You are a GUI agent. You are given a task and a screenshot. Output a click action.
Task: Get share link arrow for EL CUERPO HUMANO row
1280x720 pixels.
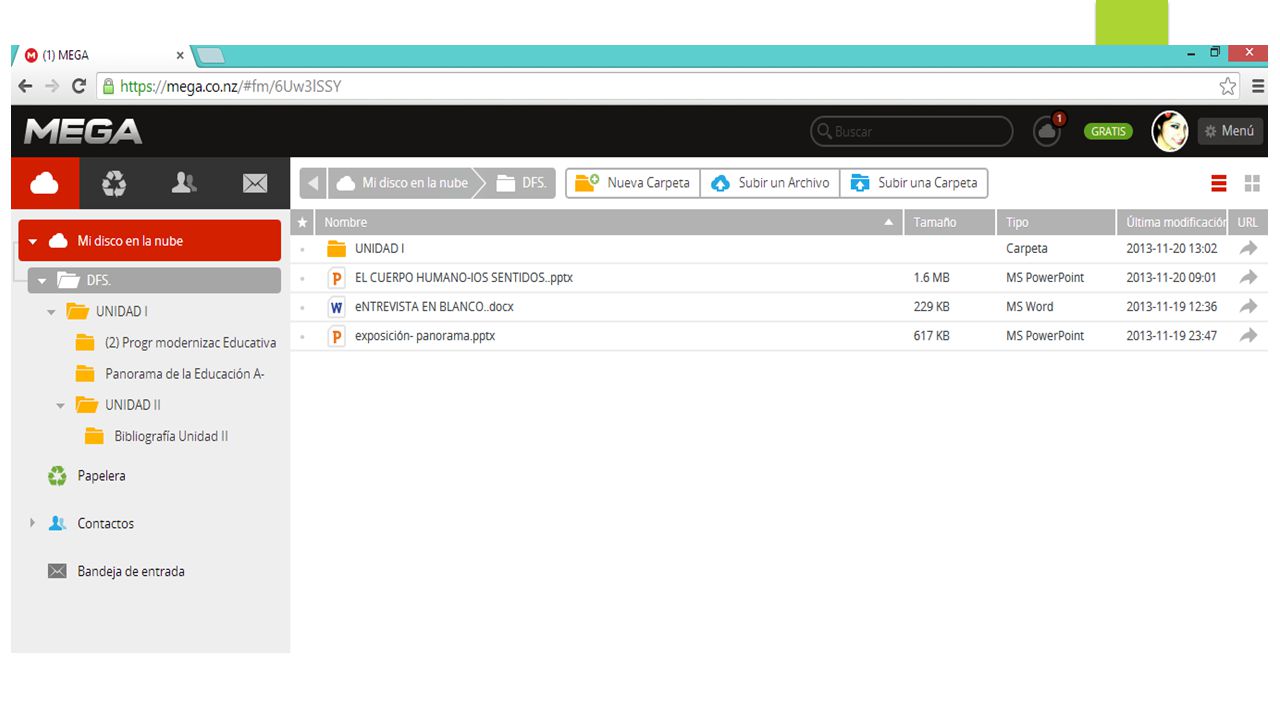coord(1248,277)
